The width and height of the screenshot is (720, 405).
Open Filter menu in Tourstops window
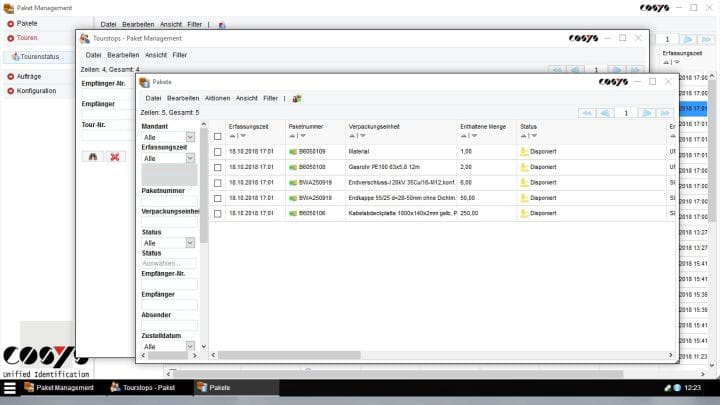pos(180,55)
